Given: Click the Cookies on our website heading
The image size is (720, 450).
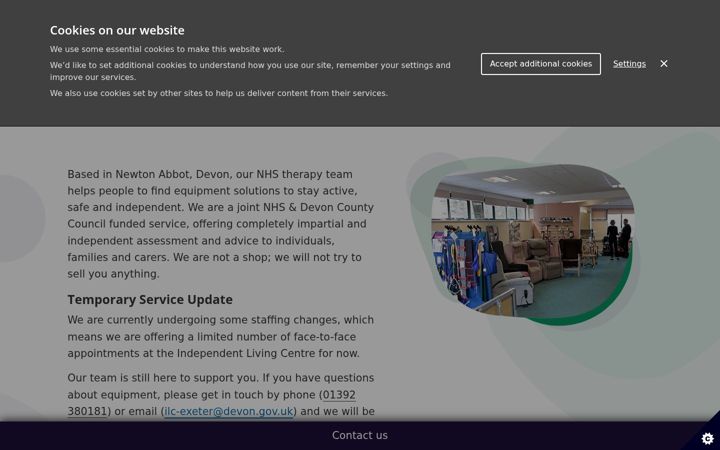Looking at the screenshot, I should pyautogui.click(x=117, y=30).
